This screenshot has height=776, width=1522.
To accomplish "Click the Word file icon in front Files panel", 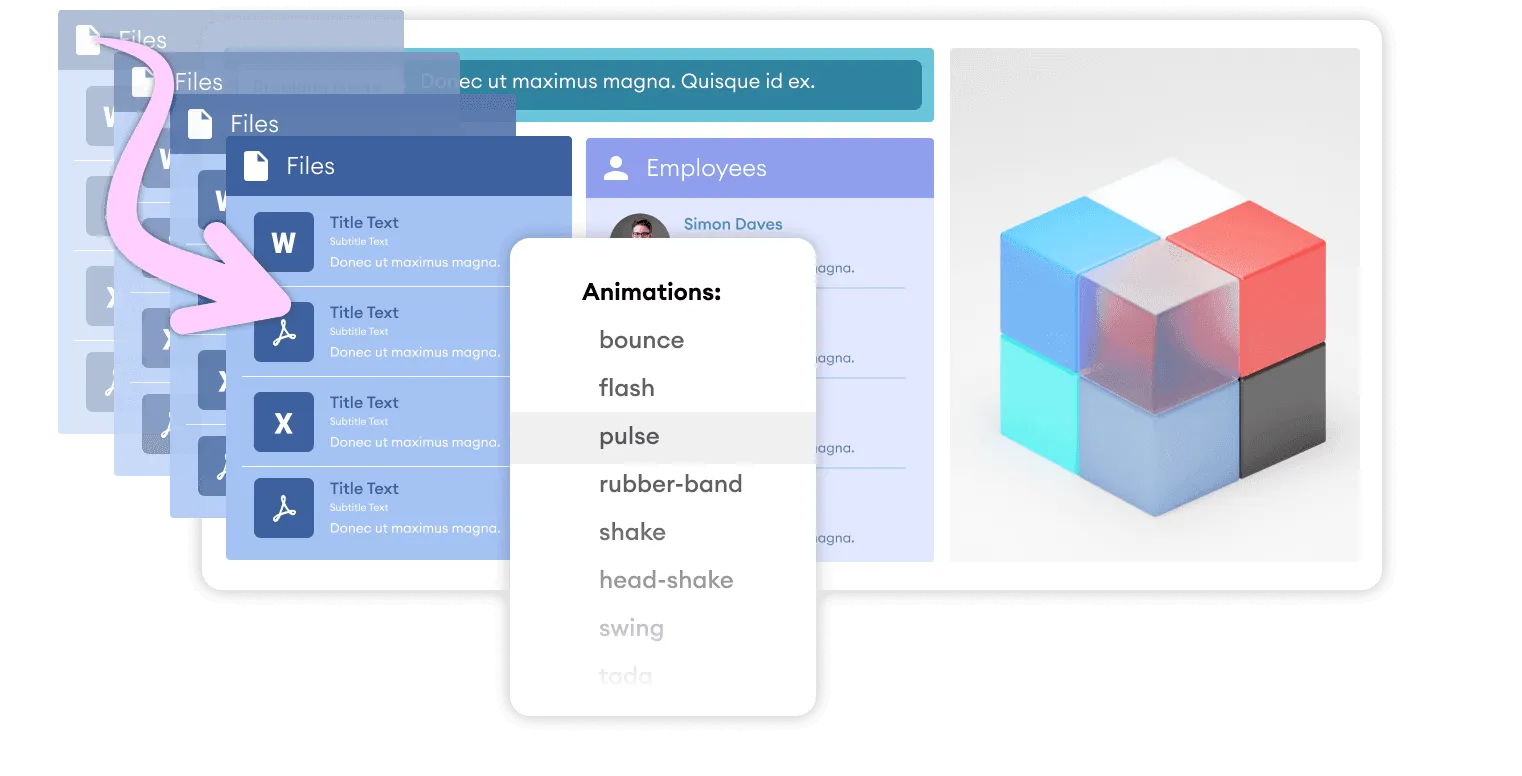I will [284, 242].
